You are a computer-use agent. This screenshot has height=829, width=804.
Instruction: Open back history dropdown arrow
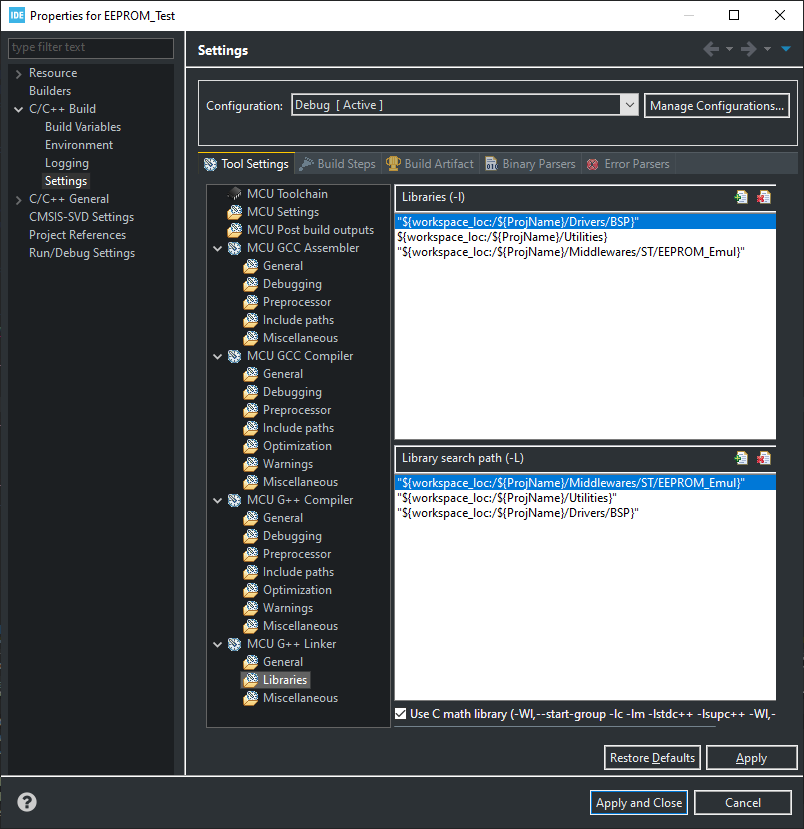729,49
